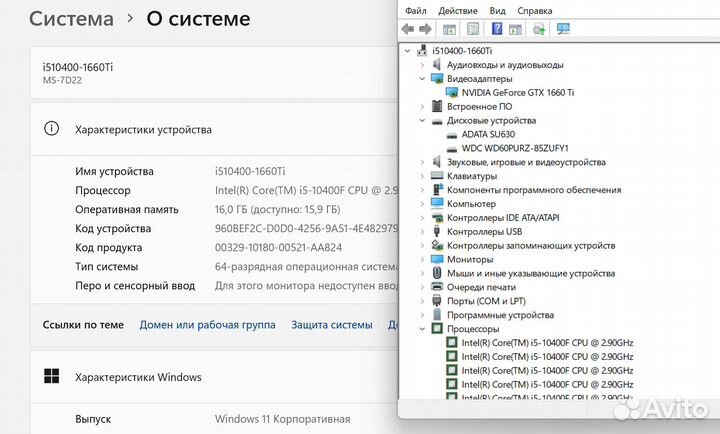720x434 pixels.
Task: Click the keyboard icon next to Клавиатуры
Action: click(437, 175)
